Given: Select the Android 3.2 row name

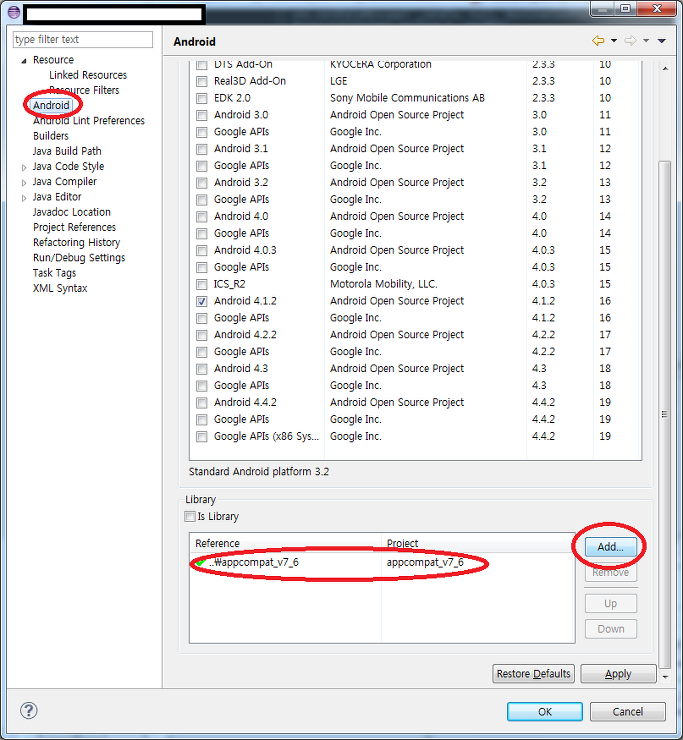Looking at the screenshot, I should 241,183.
